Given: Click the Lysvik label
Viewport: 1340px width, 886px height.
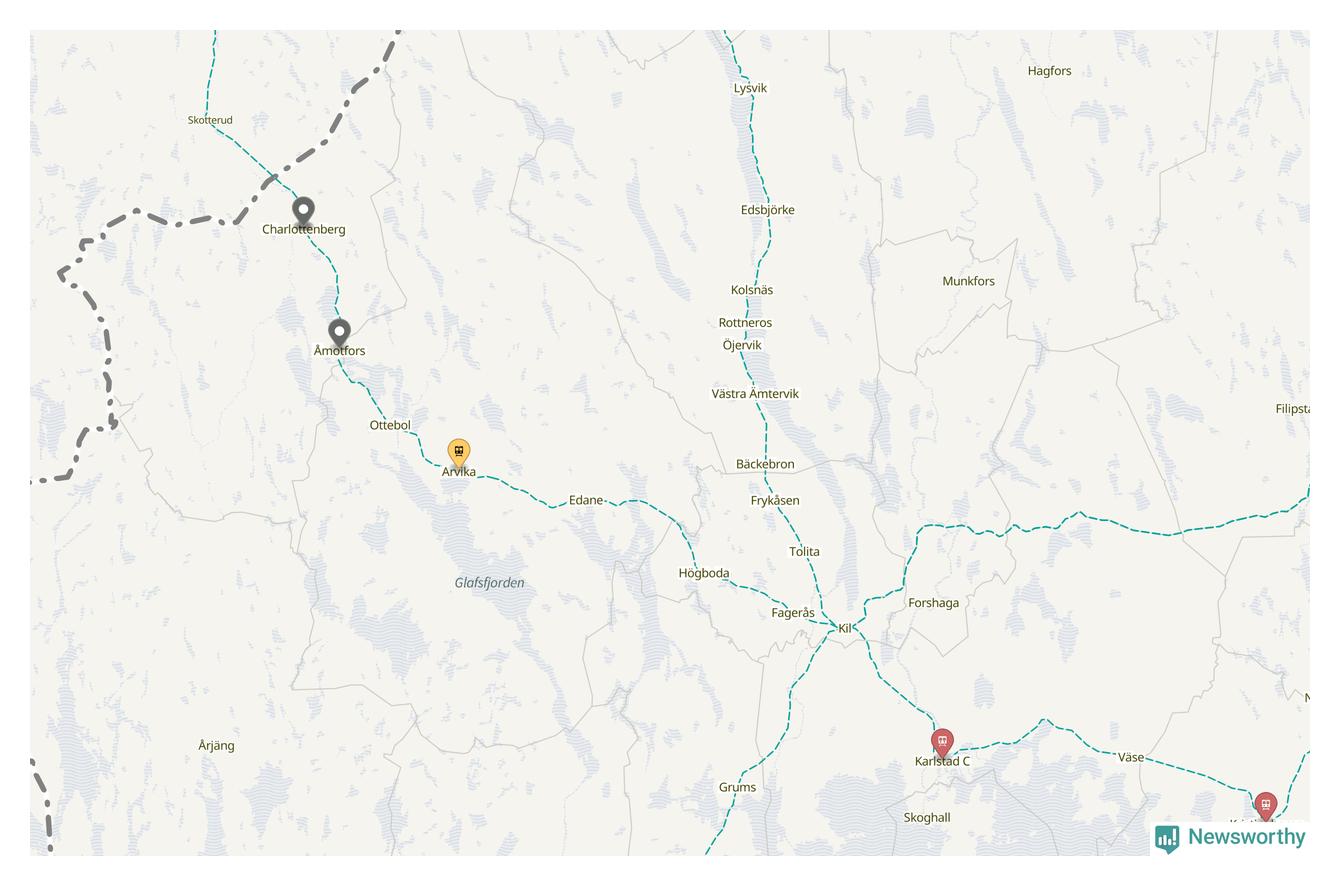Looking at the screenshot, I should [750, 88].
